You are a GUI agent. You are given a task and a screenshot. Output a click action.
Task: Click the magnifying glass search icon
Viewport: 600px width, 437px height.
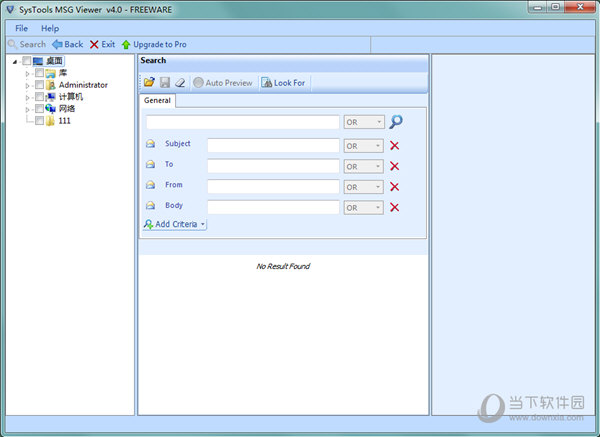point(396,122)
